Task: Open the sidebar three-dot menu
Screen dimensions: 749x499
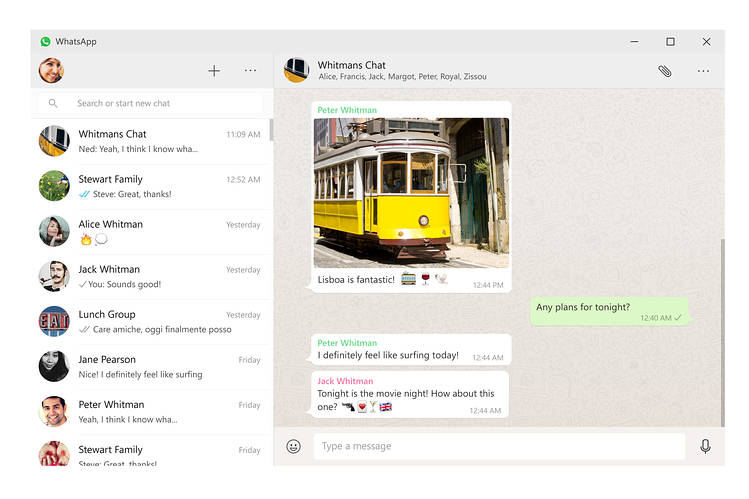Action: 250,71
